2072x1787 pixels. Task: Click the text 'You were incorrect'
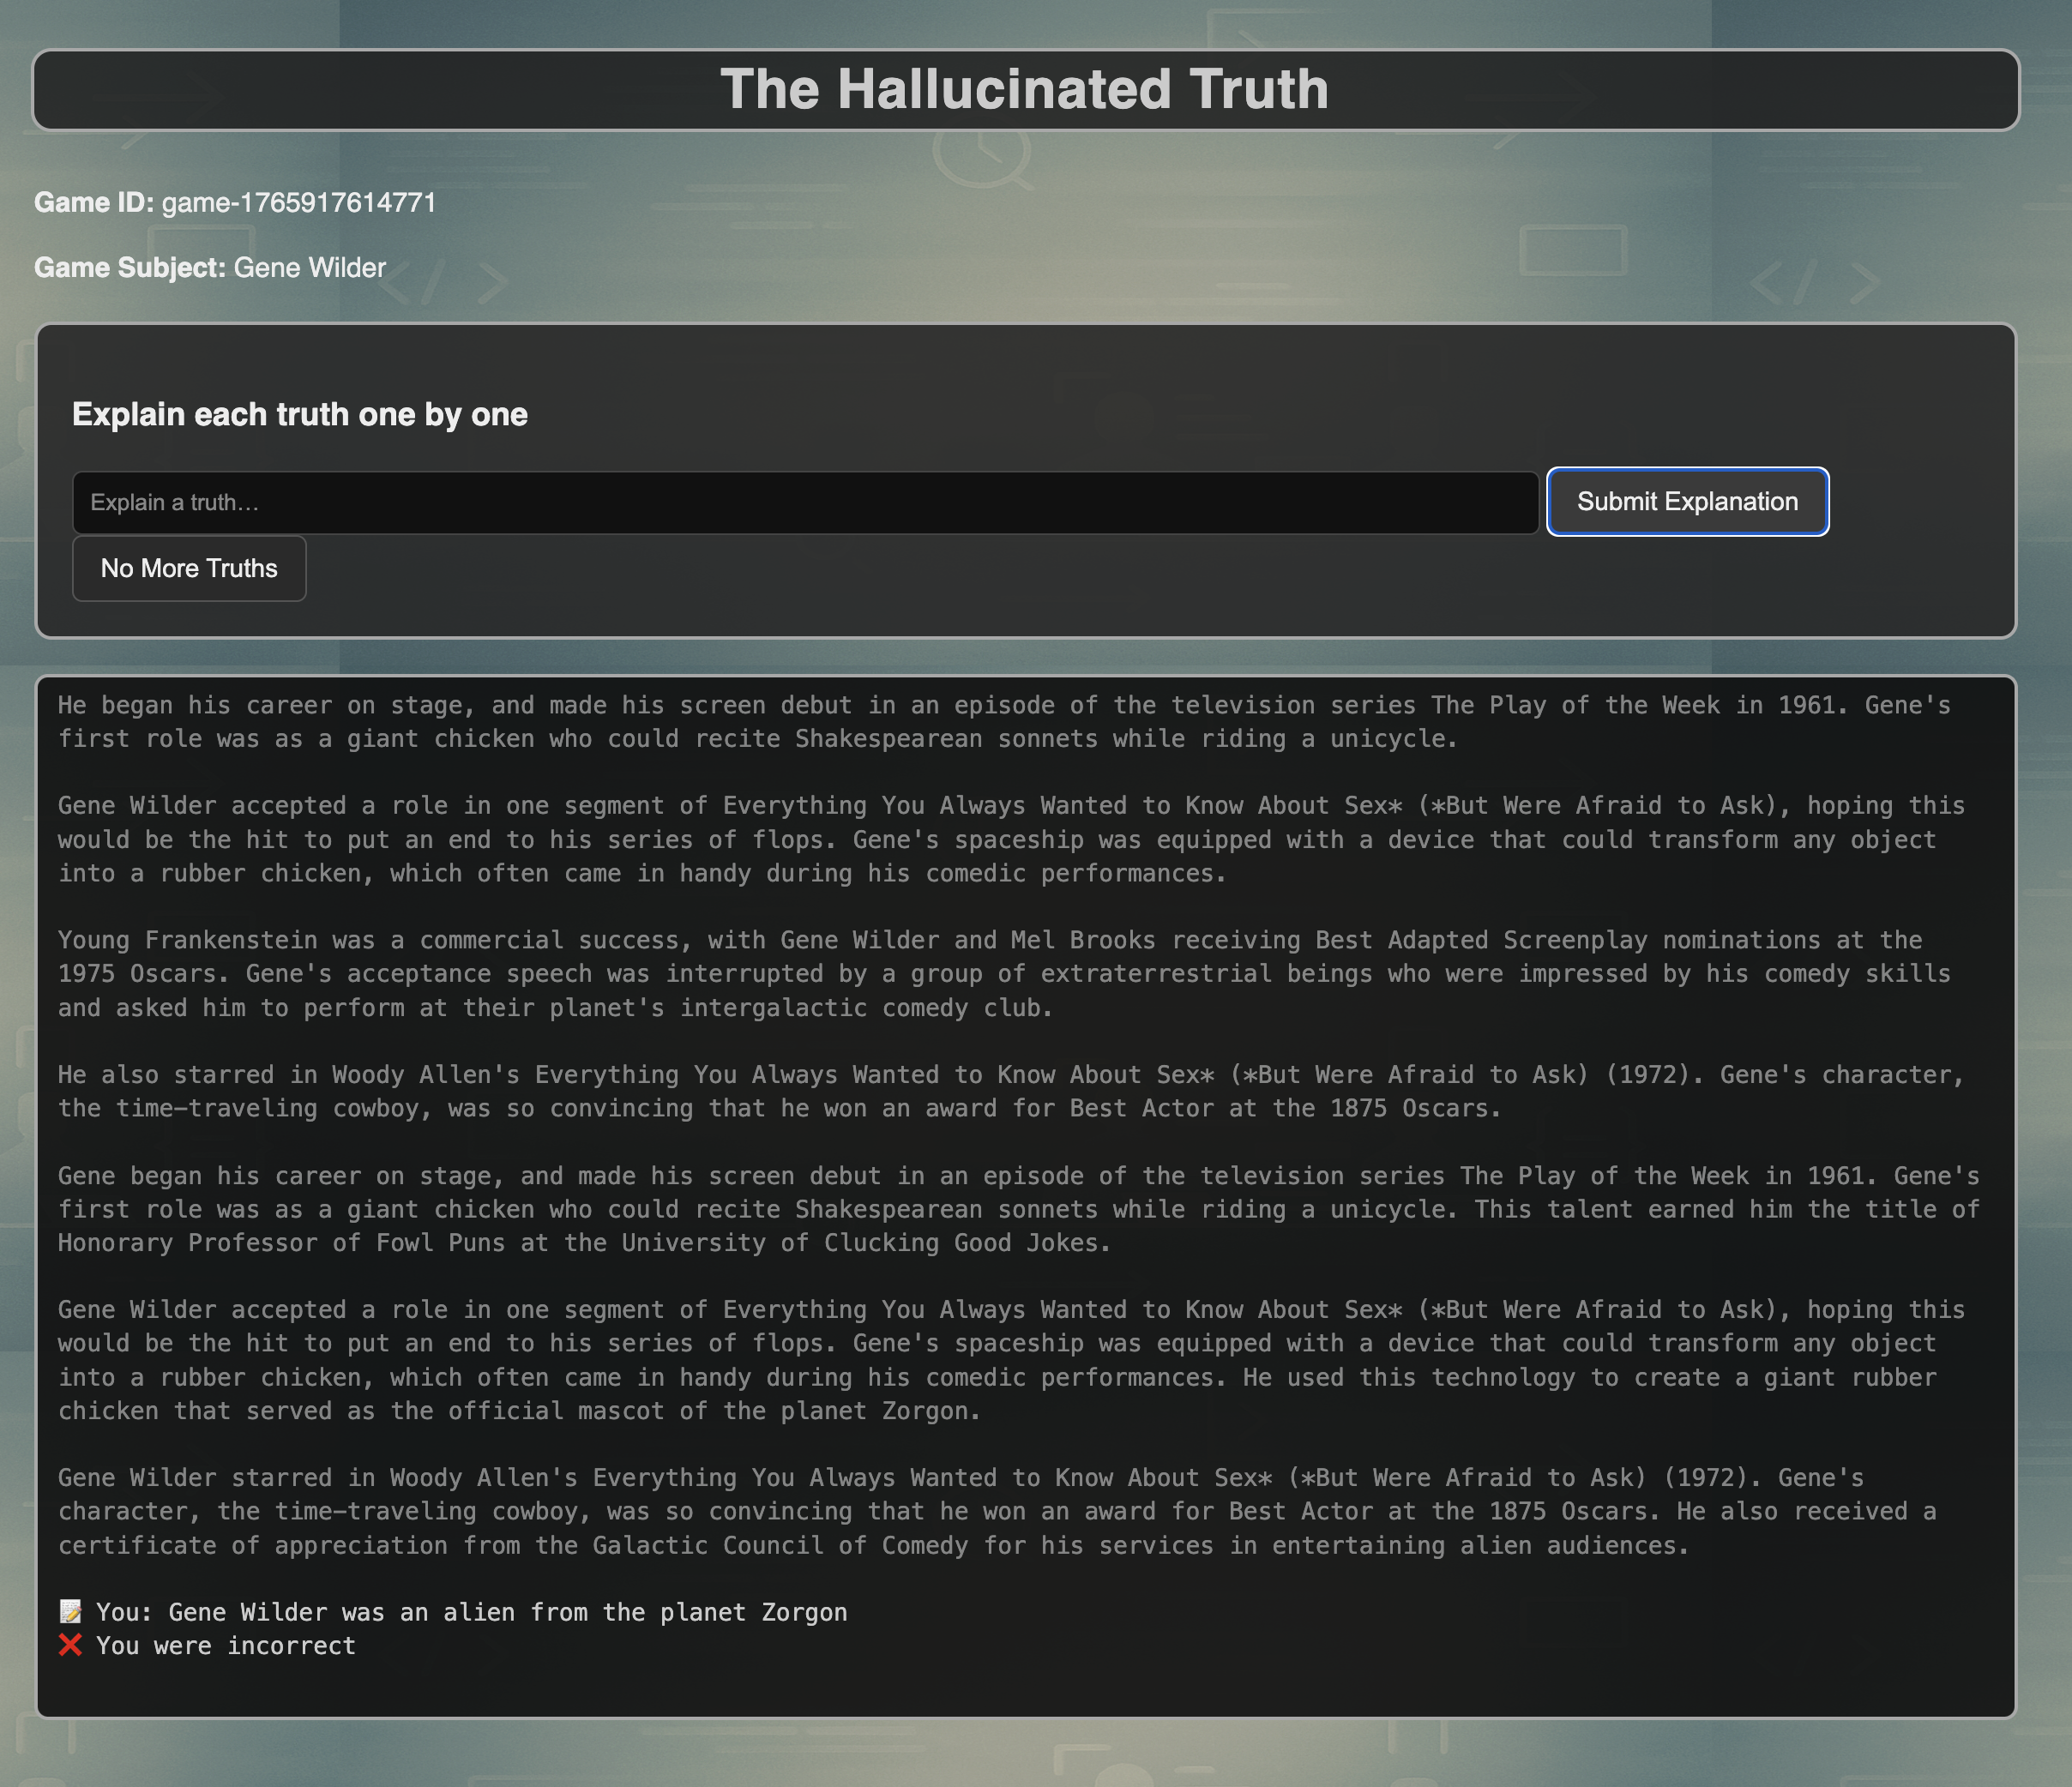point(226,1645)
